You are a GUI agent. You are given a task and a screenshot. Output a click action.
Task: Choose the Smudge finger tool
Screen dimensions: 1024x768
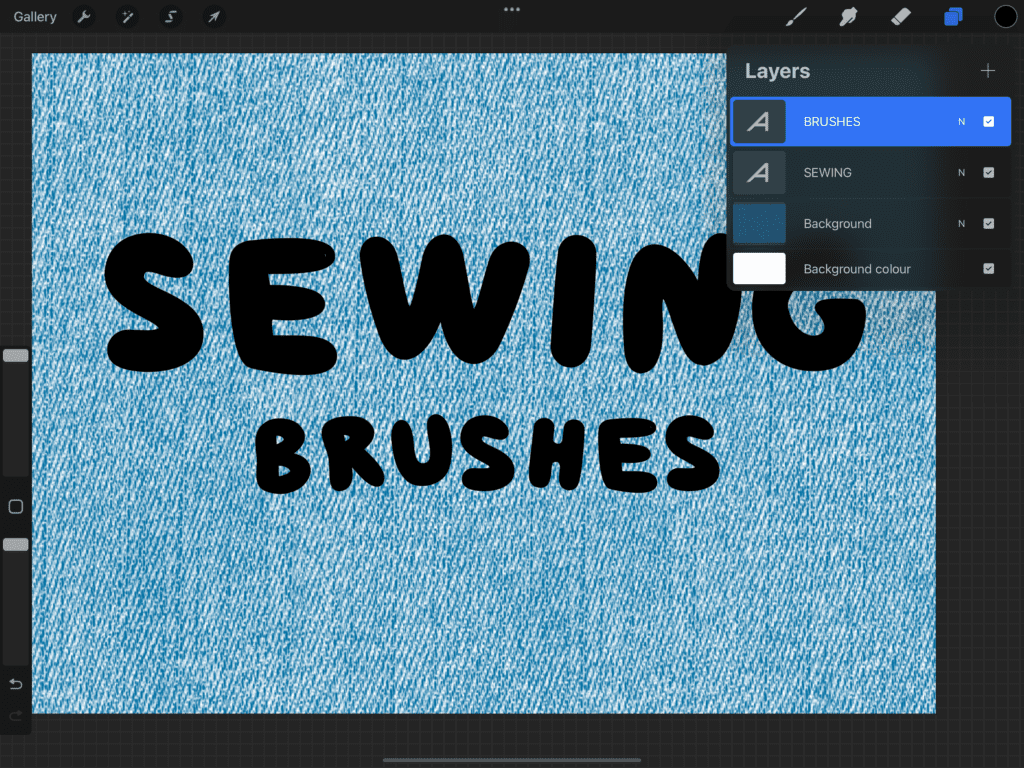[x=849, y=17]
